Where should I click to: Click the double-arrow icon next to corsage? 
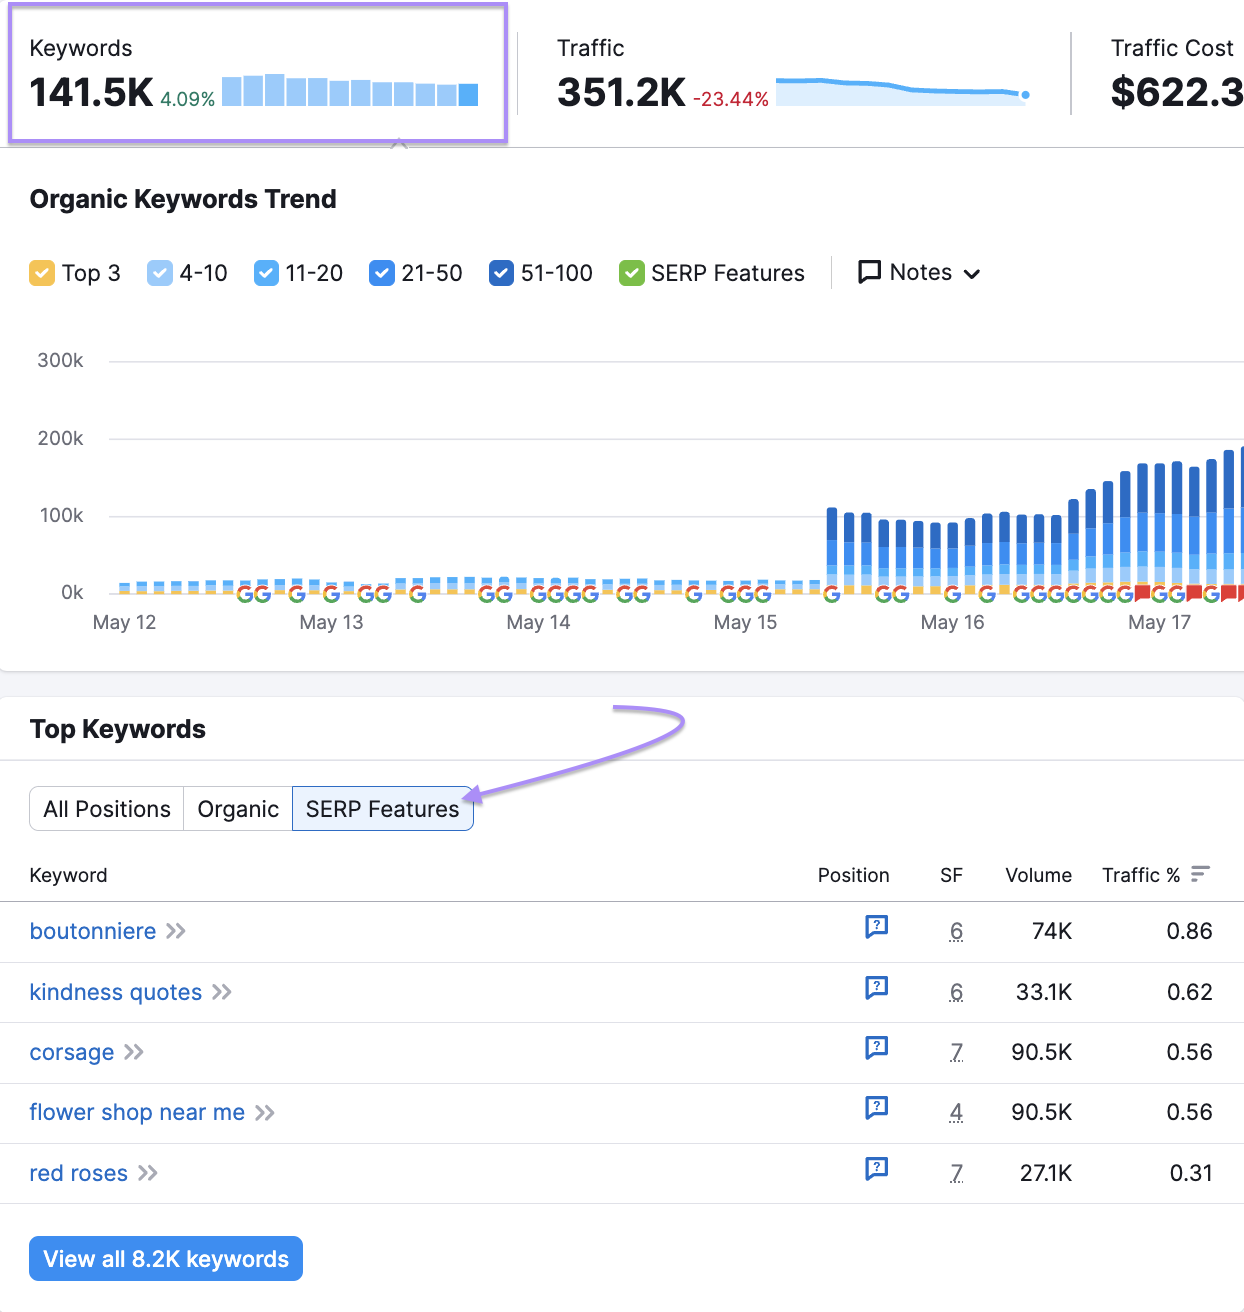coord(134,1052)
